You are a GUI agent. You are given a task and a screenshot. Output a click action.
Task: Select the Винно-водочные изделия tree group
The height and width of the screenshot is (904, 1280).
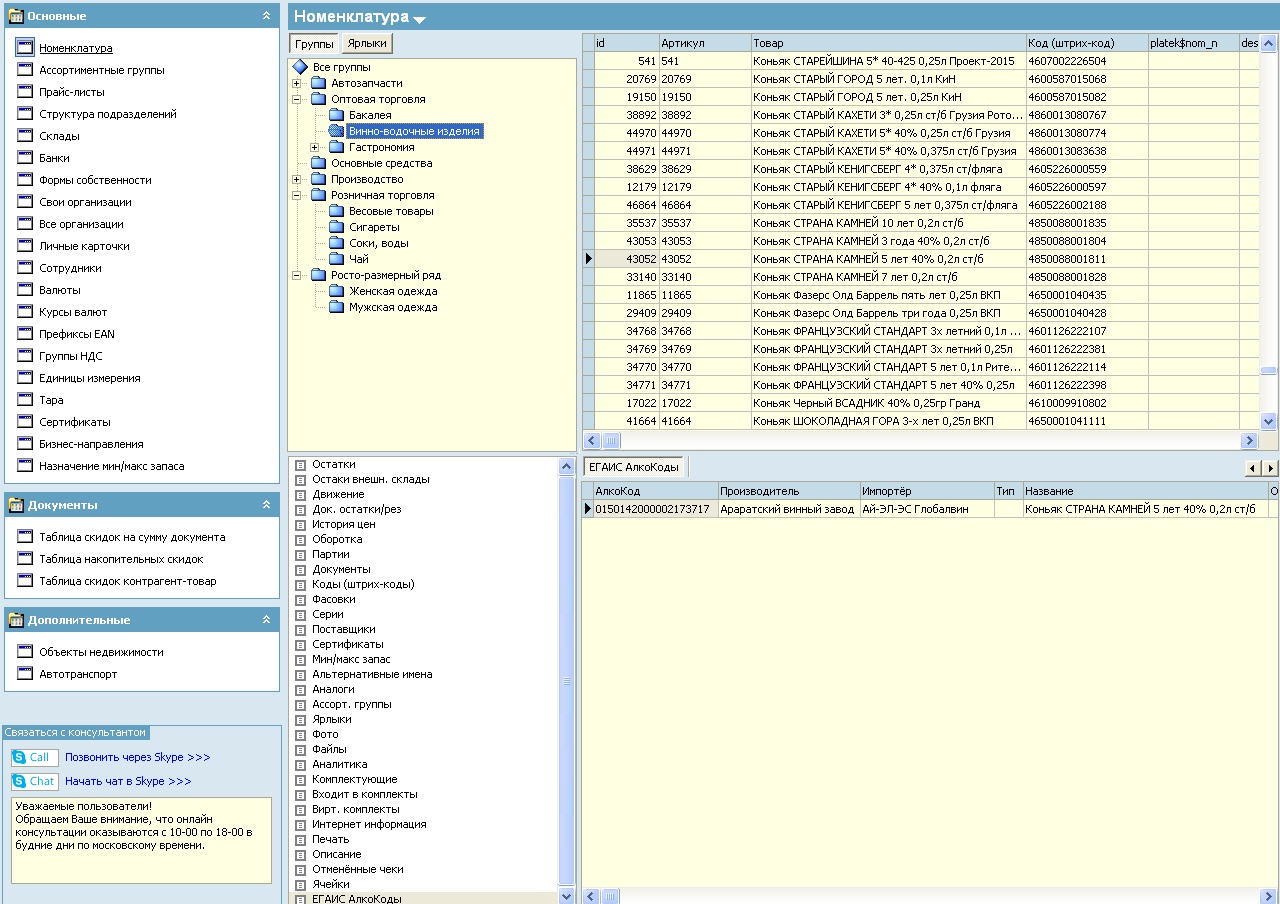pyautogui.click(x=414, y=131)
